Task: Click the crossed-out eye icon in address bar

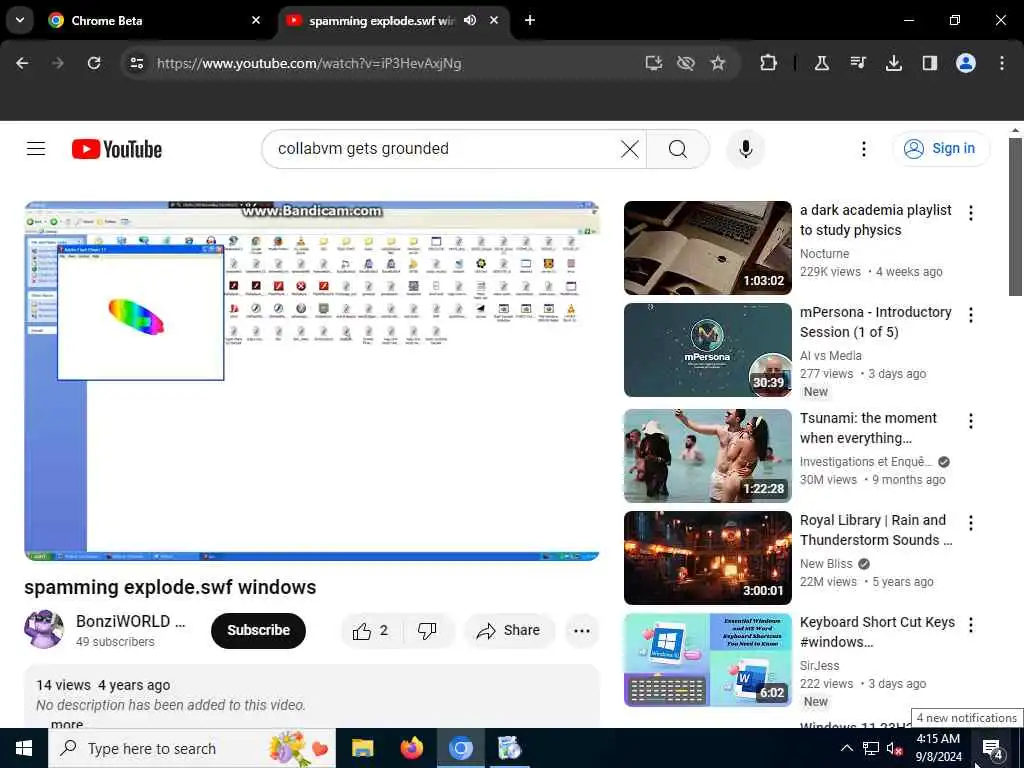Action: (685, 63)
